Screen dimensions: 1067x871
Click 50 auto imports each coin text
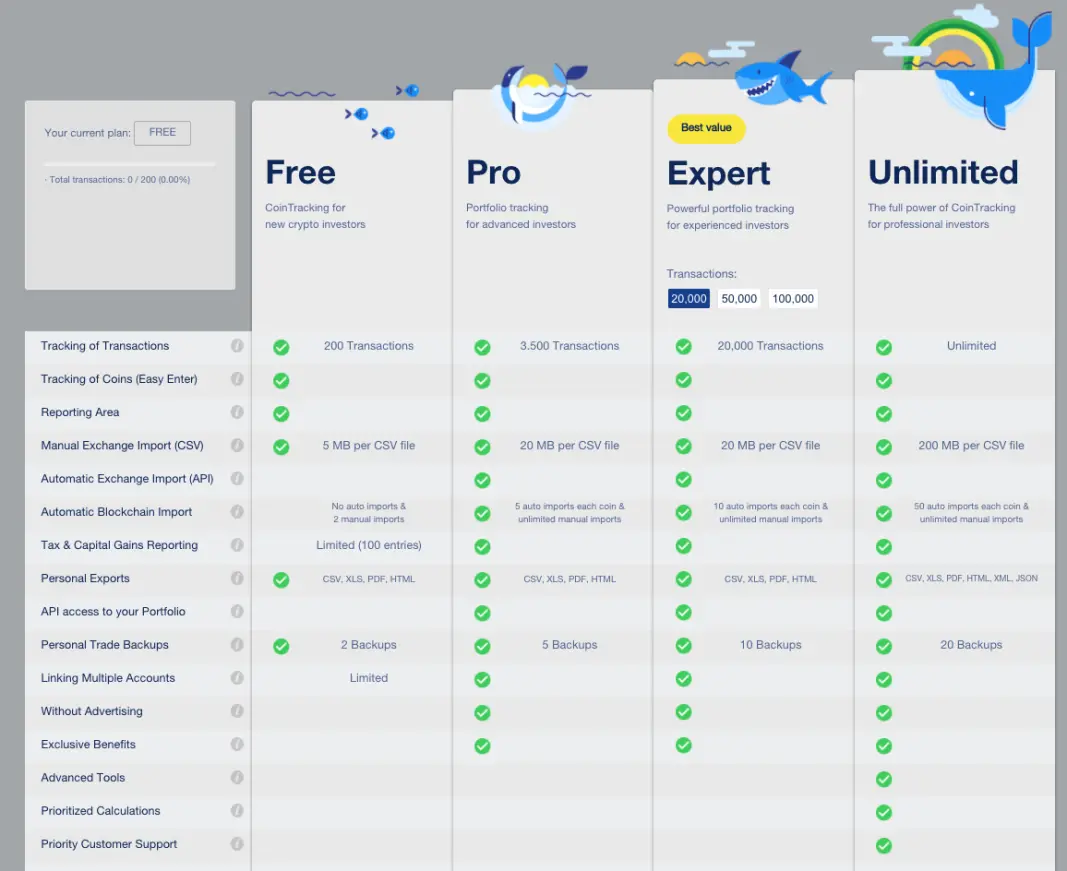coord(971,512)
